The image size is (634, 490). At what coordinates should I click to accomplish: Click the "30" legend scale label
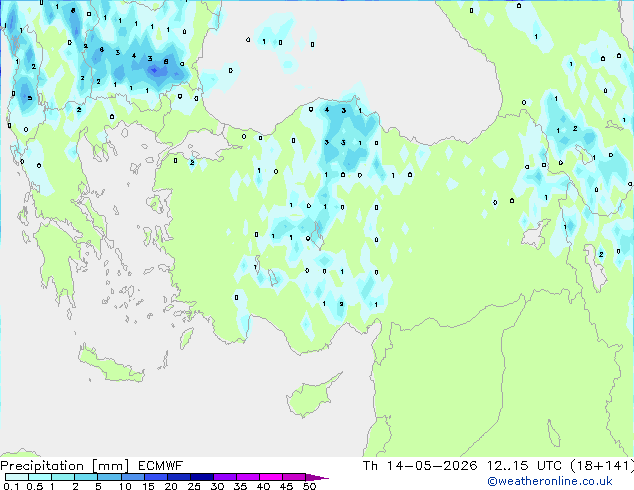pos(217,486)
